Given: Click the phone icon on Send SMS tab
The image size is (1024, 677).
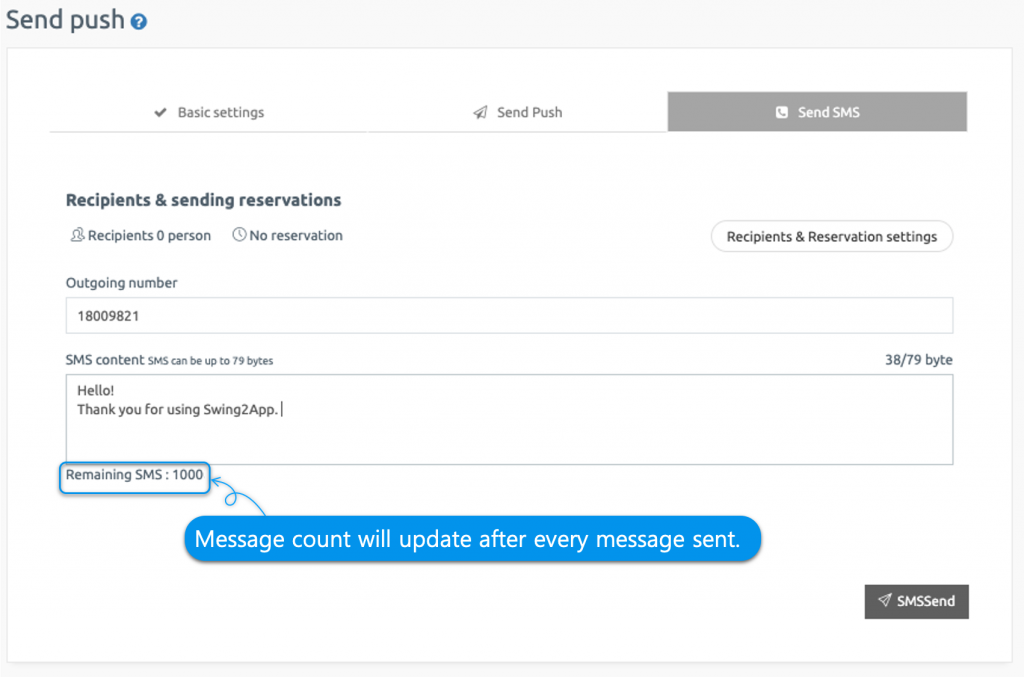Looking at the screenshot, I should [x=781, y=112].
